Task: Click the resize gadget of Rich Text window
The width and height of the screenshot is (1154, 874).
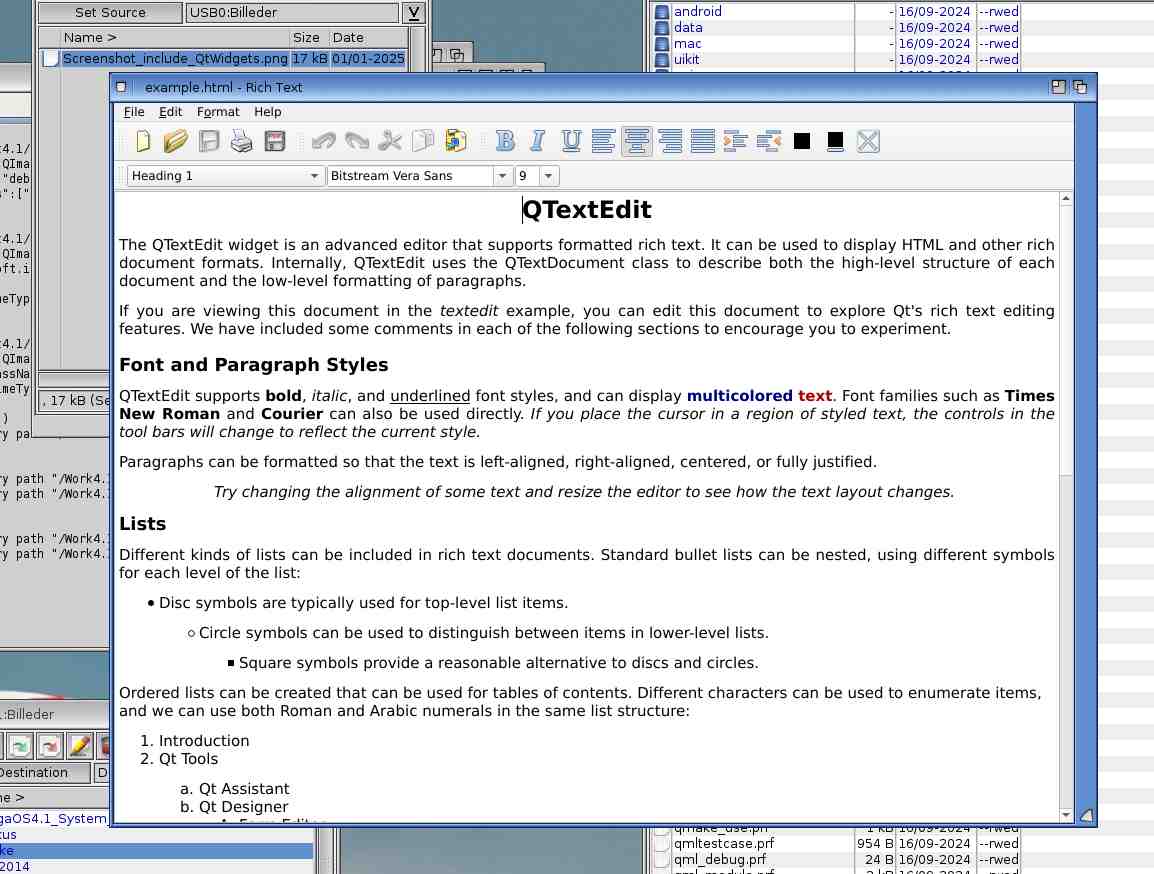Action: click(1086, 814)
